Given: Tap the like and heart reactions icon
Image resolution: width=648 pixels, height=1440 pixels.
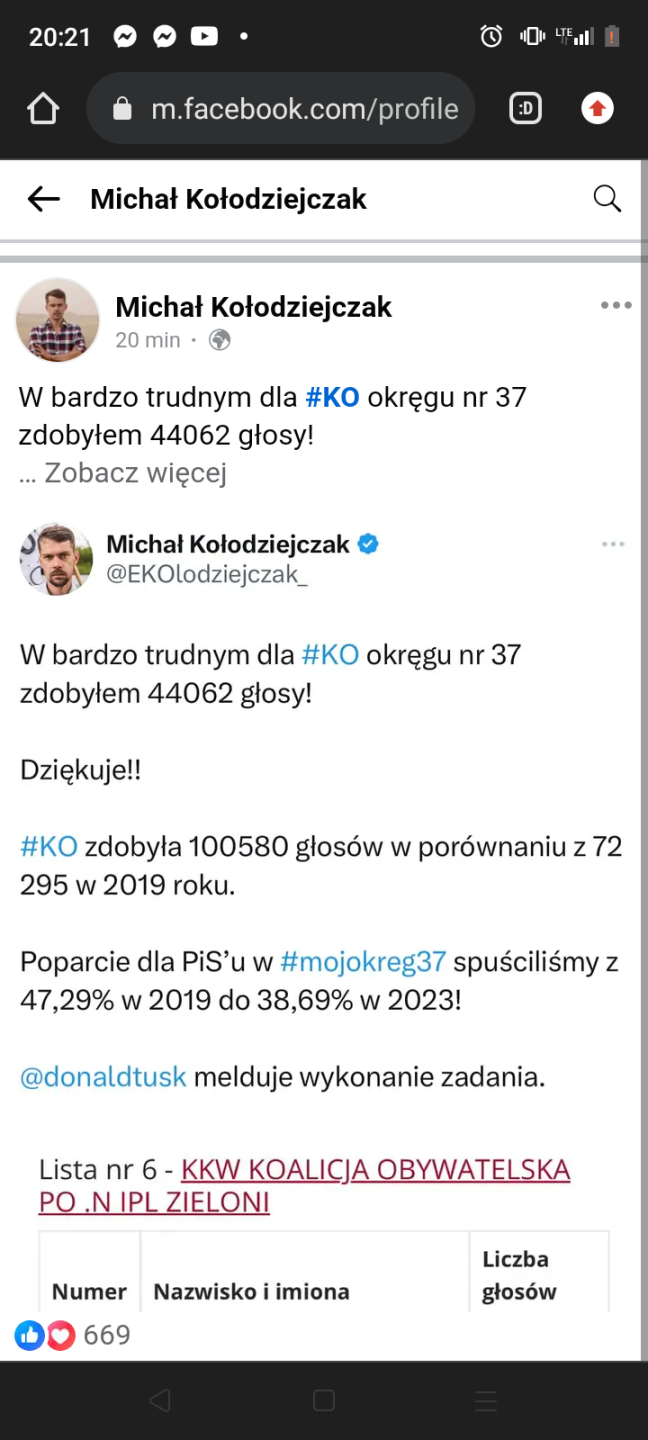Looking at the screenshot, I should (x=45, y=1335).
